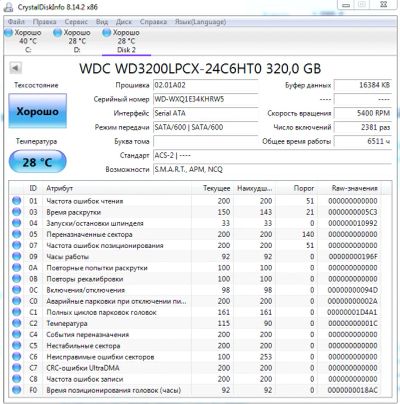The height and width of the screenshot is (404, 400).
Task: Open the Диск menu
Action: click(x=124, y=22)
